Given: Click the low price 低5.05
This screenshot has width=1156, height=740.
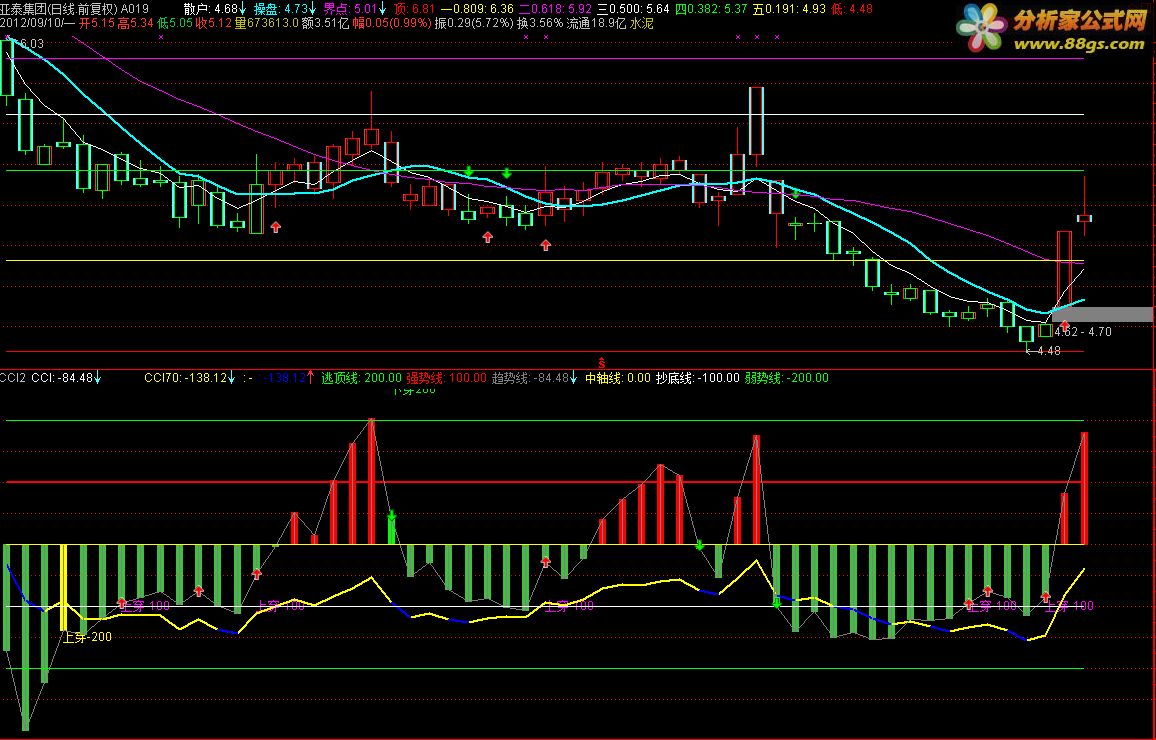Looking at the screenshot, I should pos(175,23).
